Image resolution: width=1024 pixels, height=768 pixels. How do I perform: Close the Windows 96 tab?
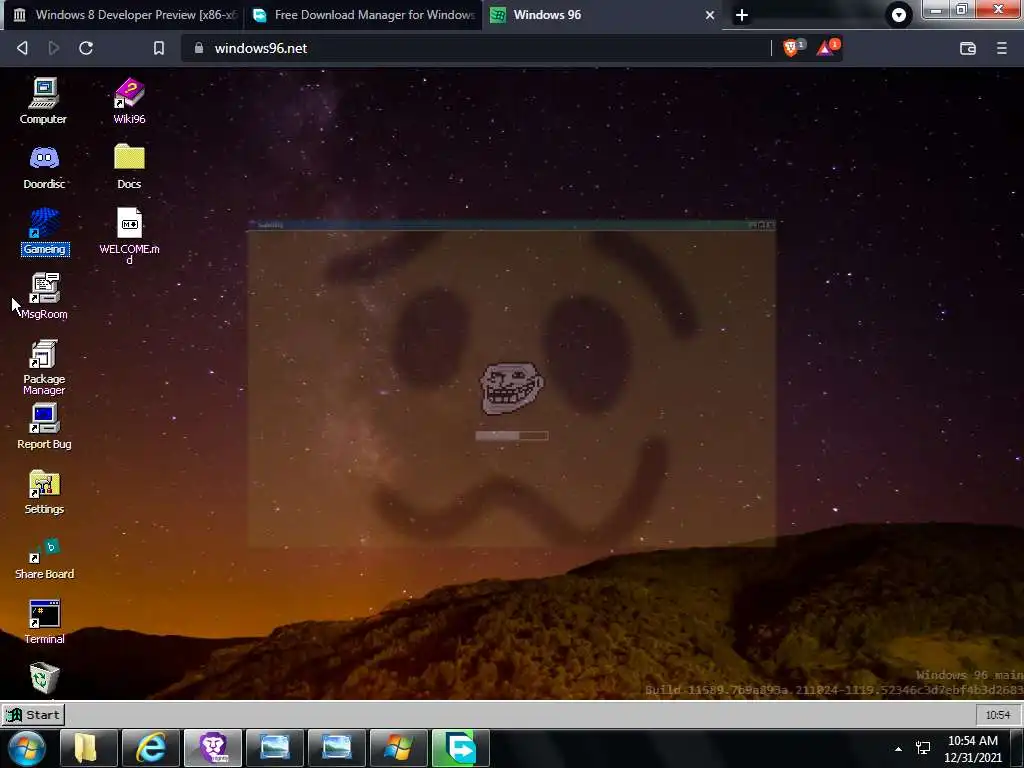point(710,15)
